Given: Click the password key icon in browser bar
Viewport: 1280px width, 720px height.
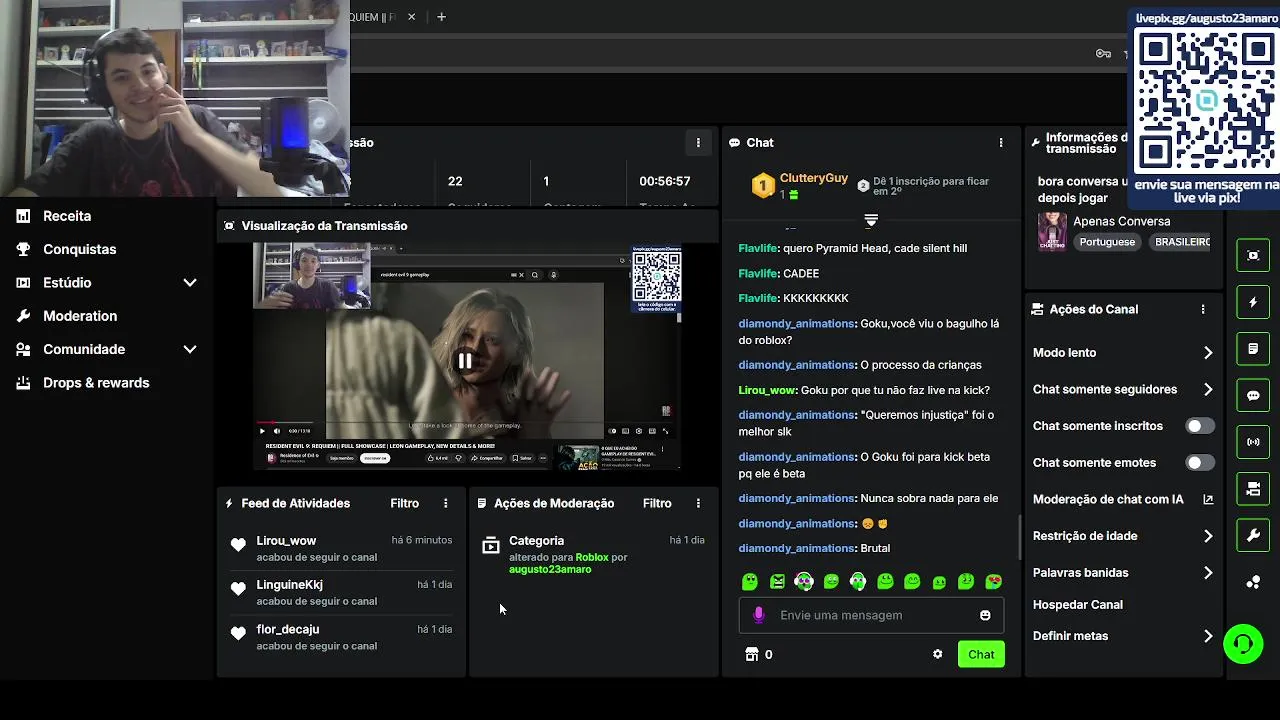Looking at the screenshot, I should pyautogui.click(x=1103, y=54).
